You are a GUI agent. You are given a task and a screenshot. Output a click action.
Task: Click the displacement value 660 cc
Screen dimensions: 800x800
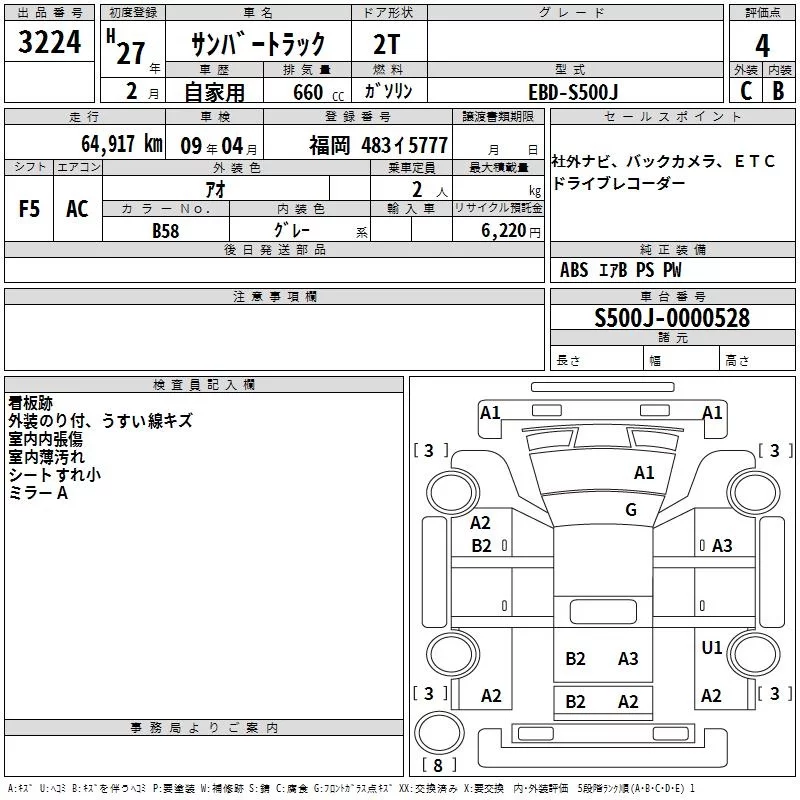[x=318, y=92]
